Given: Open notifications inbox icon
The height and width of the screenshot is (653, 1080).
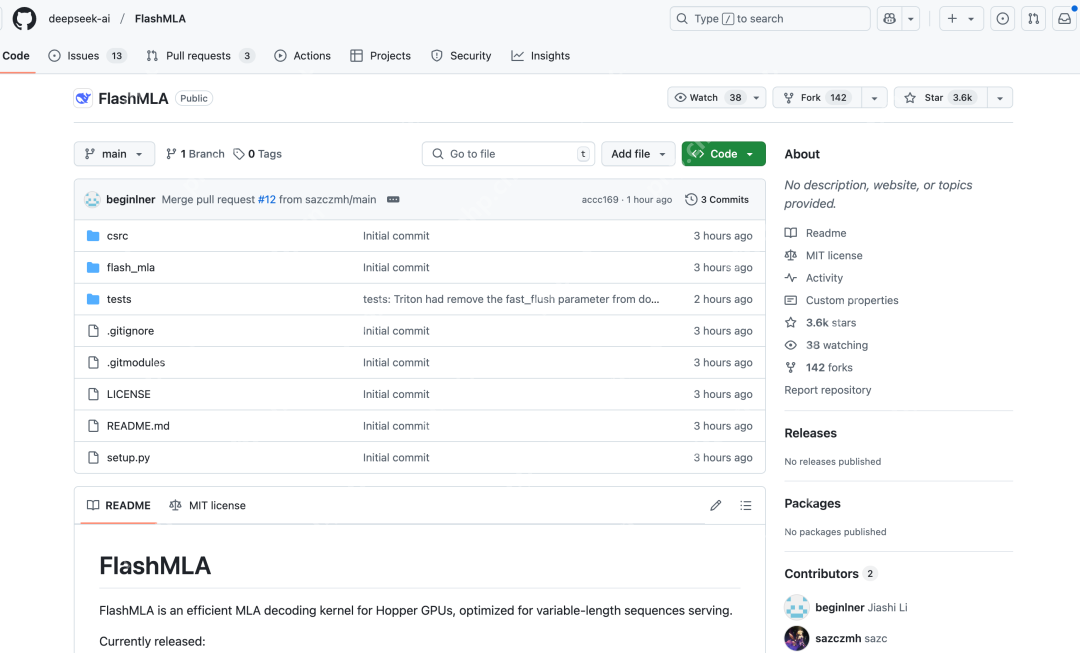Looking at the screenshot, I should 1064,19.
